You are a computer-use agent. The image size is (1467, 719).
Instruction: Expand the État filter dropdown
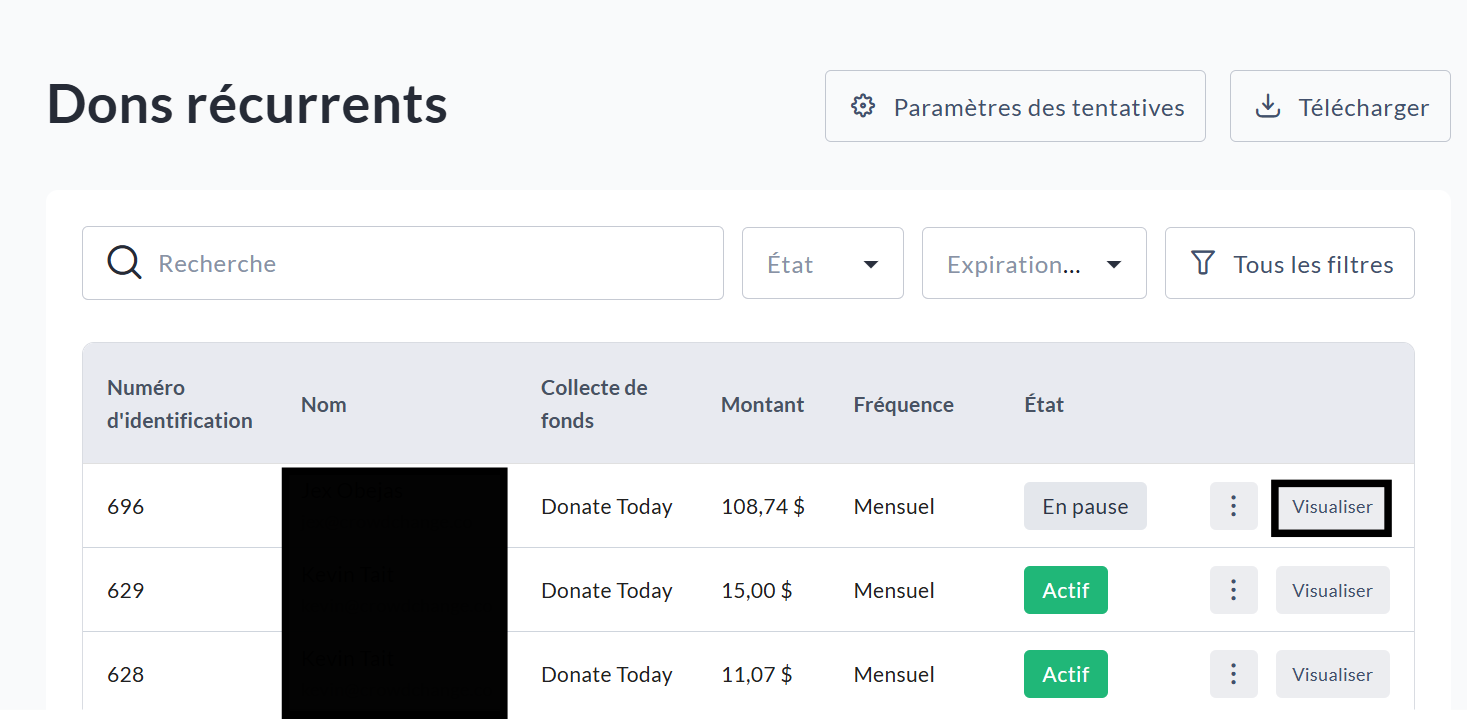(822, 264)
